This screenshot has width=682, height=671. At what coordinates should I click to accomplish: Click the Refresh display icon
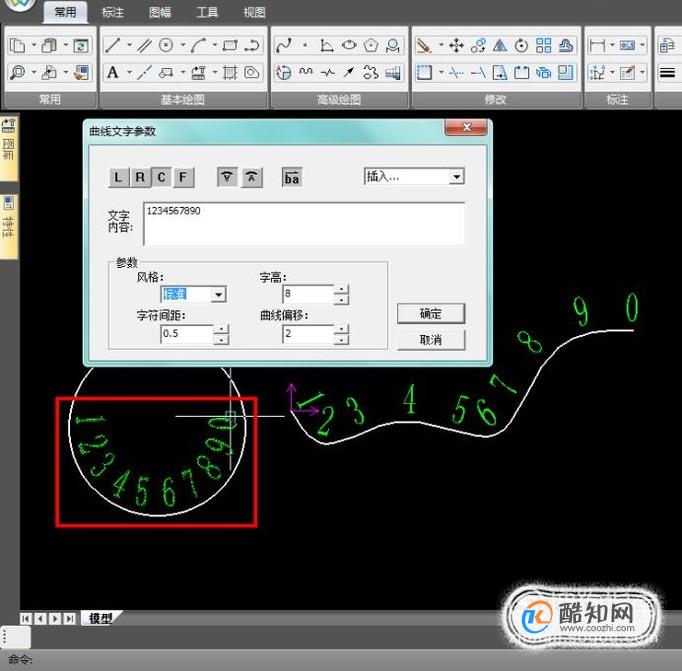81,45
